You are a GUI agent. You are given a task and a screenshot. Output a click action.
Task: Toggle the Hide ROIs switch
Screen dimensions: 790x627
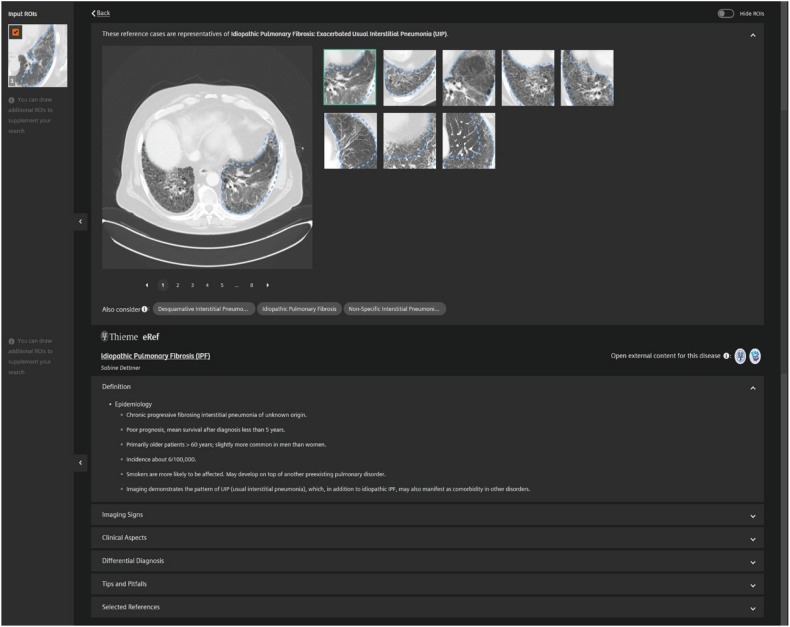[725, 13]
